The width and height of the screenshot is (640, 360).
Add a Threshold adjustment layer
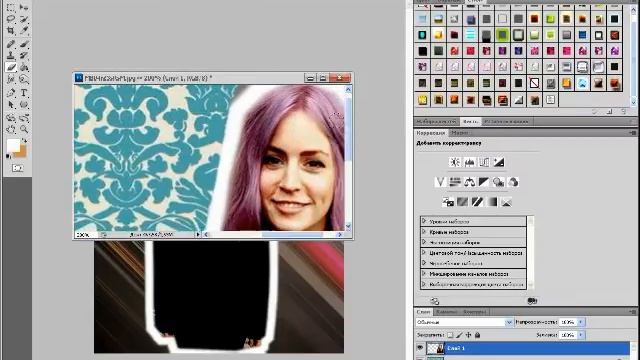coord(477,202)
